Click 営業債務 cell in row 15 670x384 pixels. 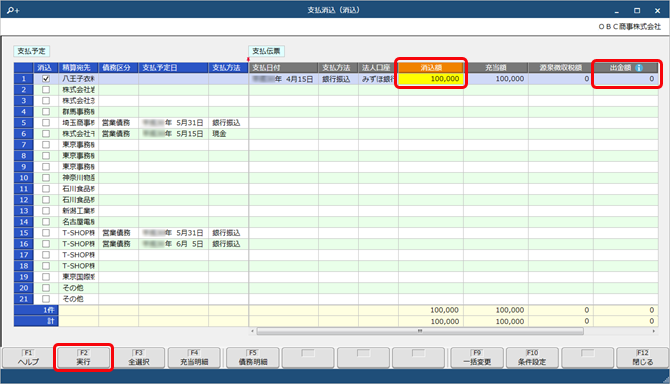click(x=118, y=233)
